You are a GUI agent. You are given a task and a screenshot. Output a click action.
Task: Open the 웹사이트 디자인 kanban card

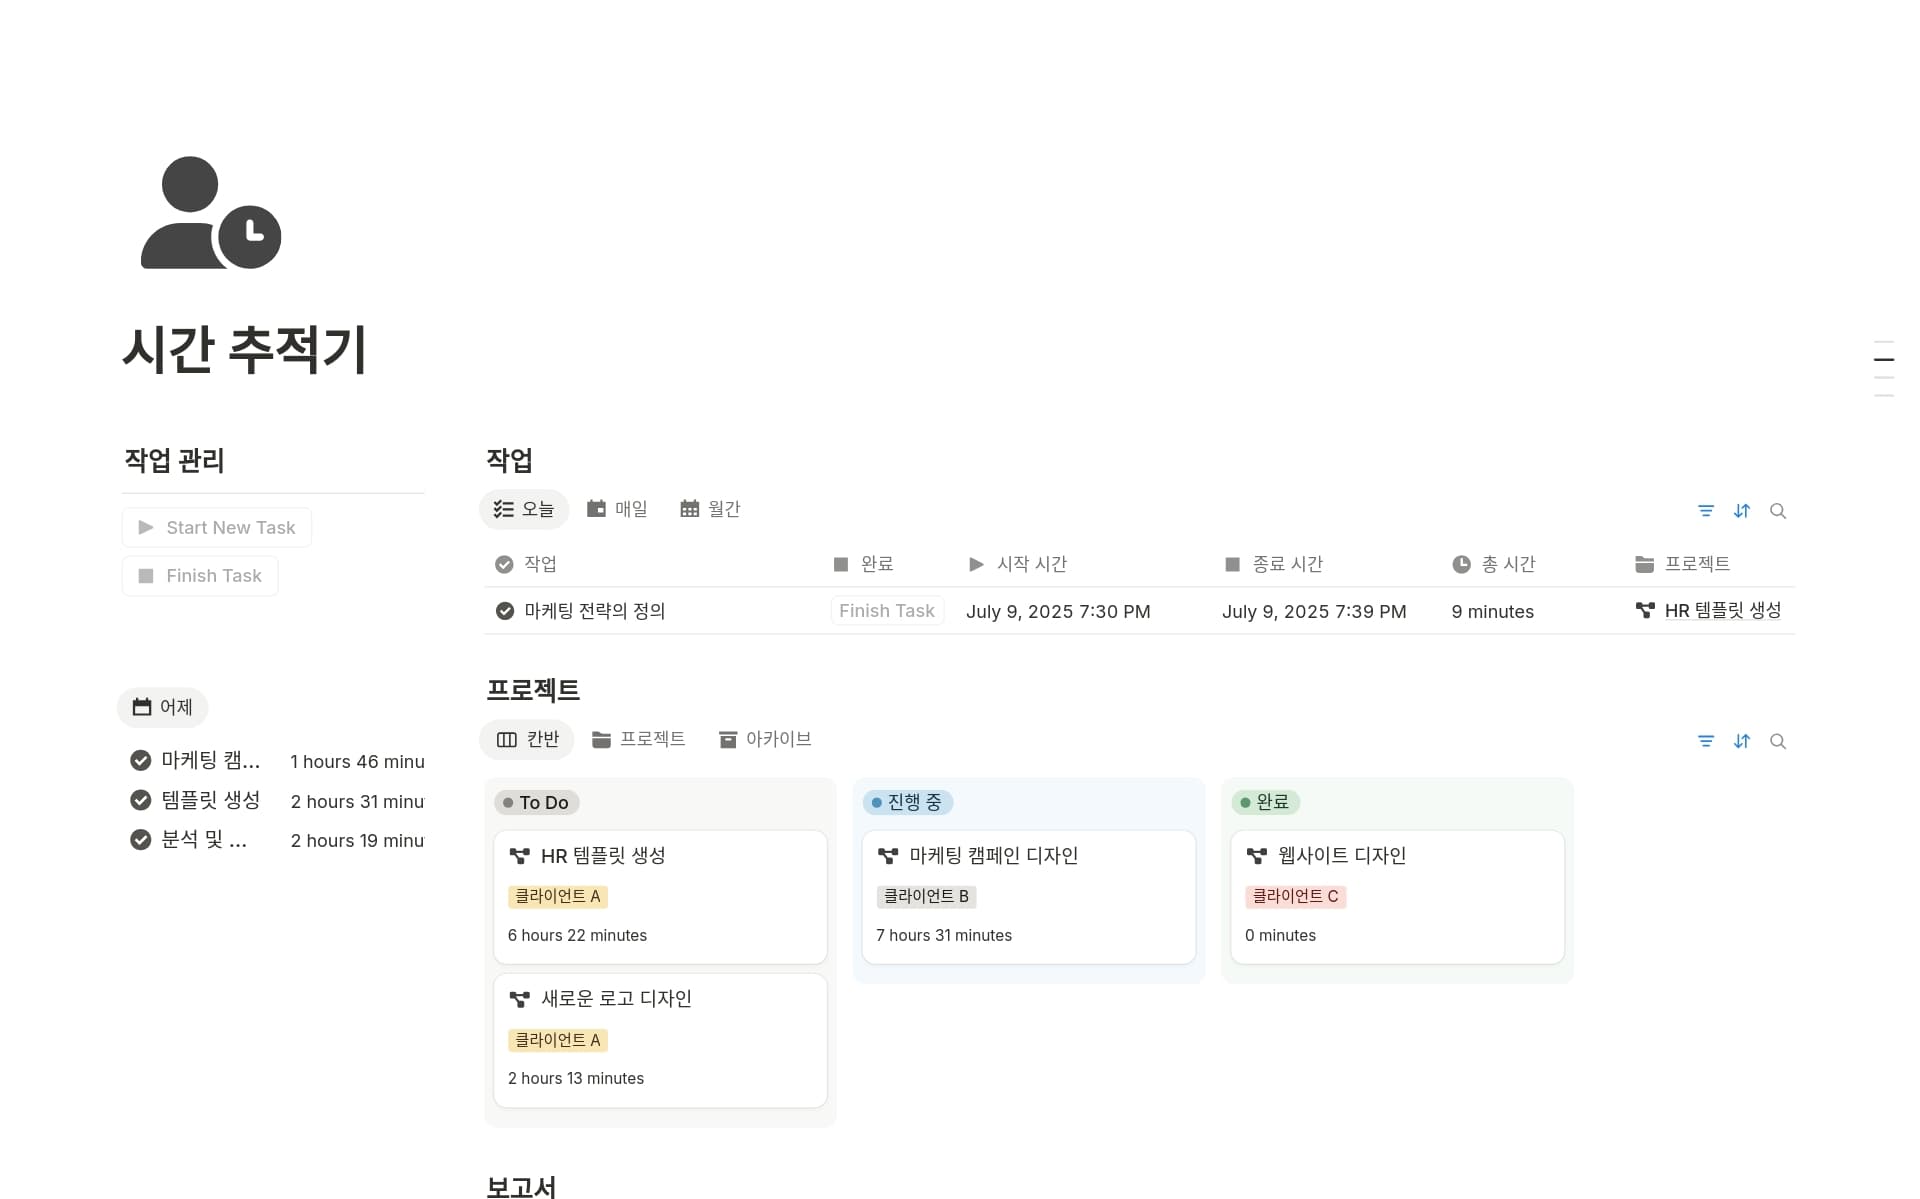click(x=1341, y=856)
